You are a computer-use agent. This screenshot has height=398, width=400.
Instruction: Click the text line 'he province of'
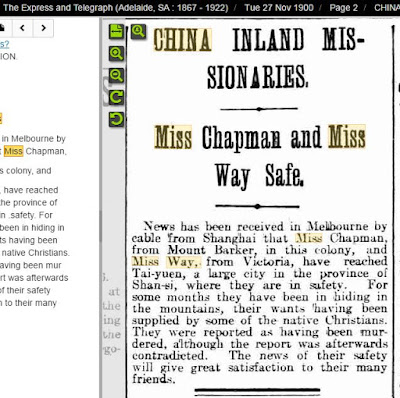(x=29, y=203)
